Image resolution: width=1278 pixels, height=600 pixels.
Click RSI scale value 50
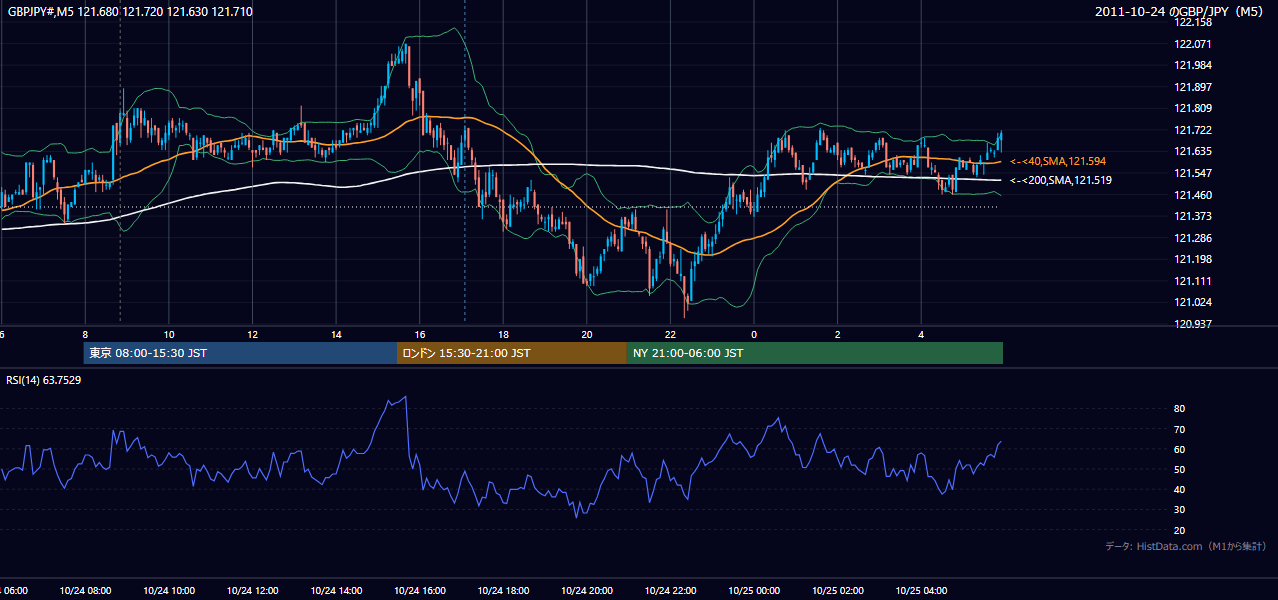point(1179,469)
